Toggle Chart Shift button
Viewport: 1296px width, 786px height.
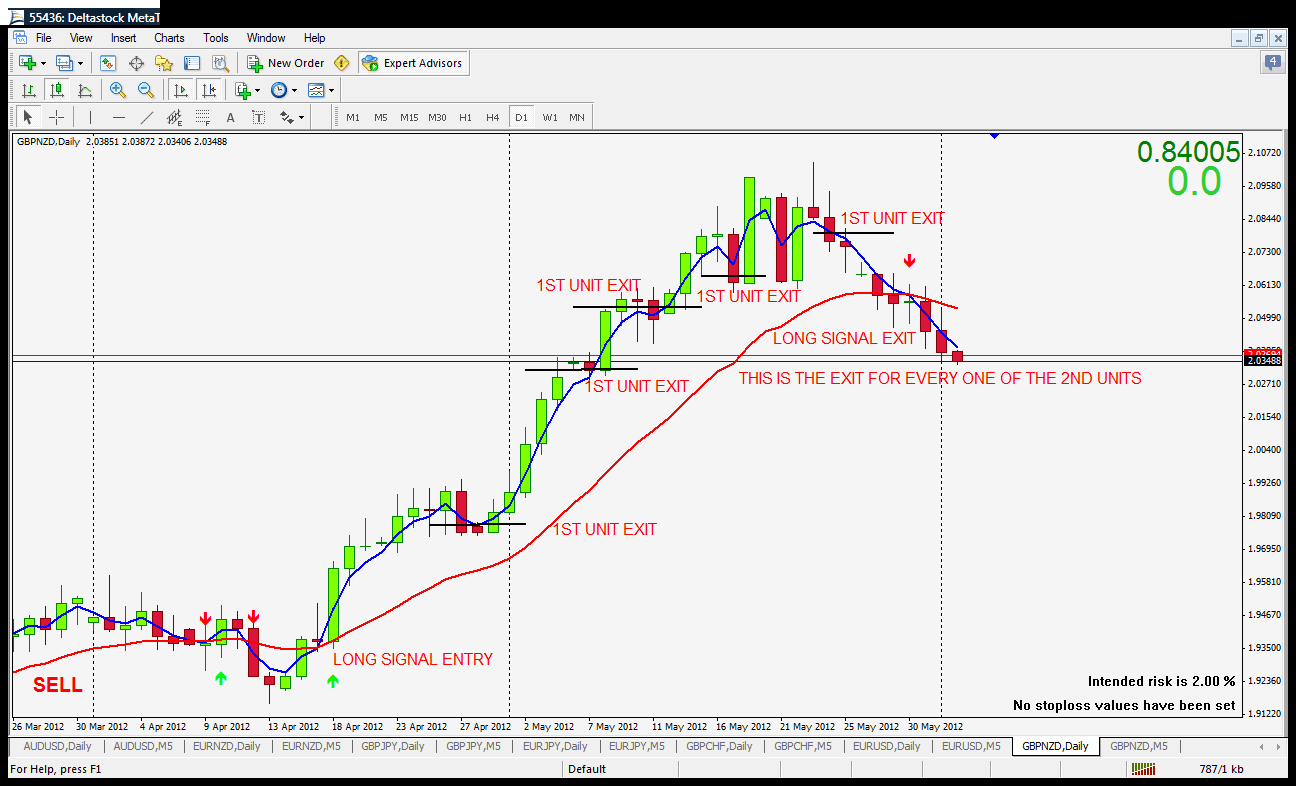click(x=208, y=90)
